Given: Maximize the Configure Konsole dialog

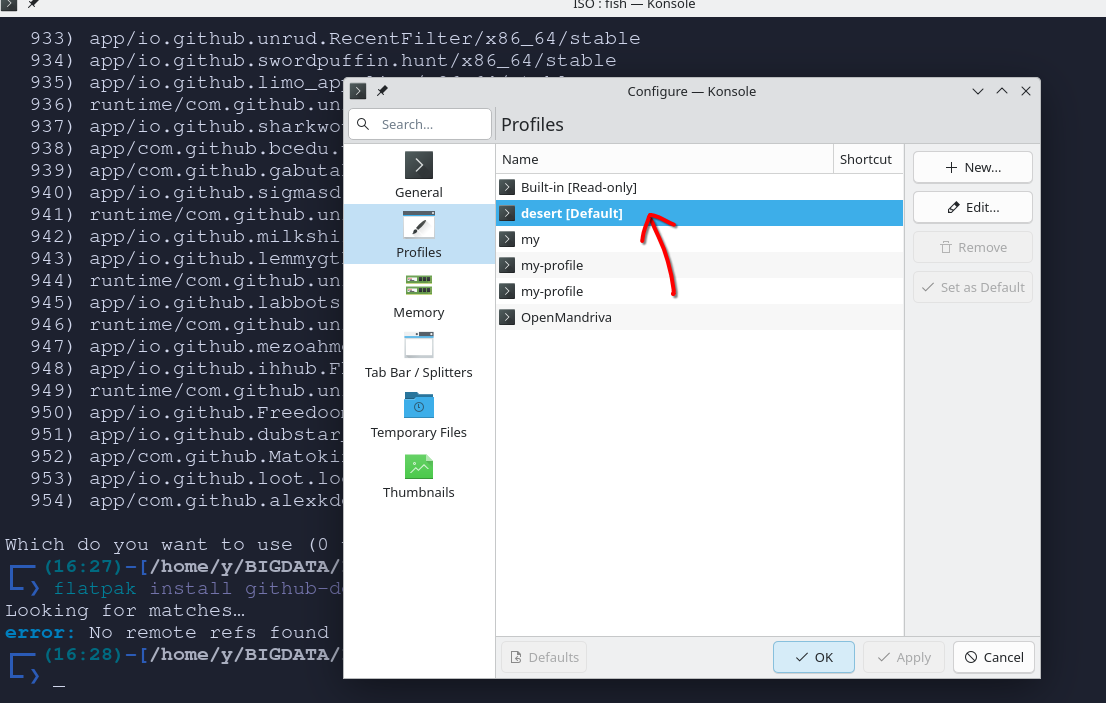Looking at the screenshot, I should (x=1002, y=91).
